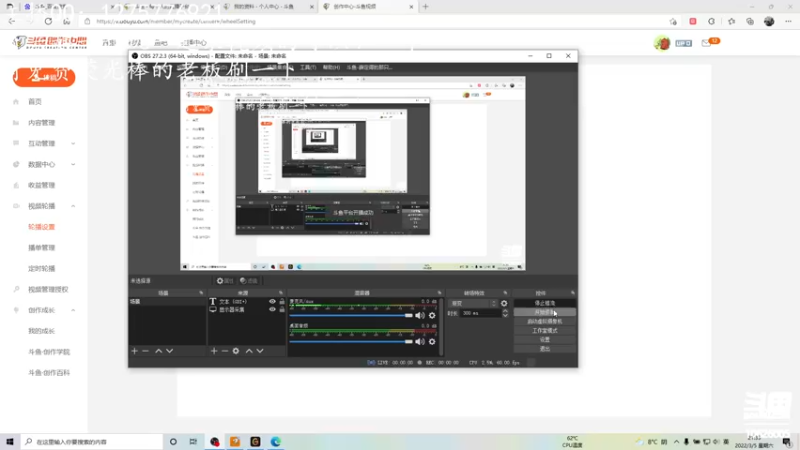Open 内容管理 in the Douyu sidebar
The width and height of the screenshot is (800, 450).
(41, 123)
